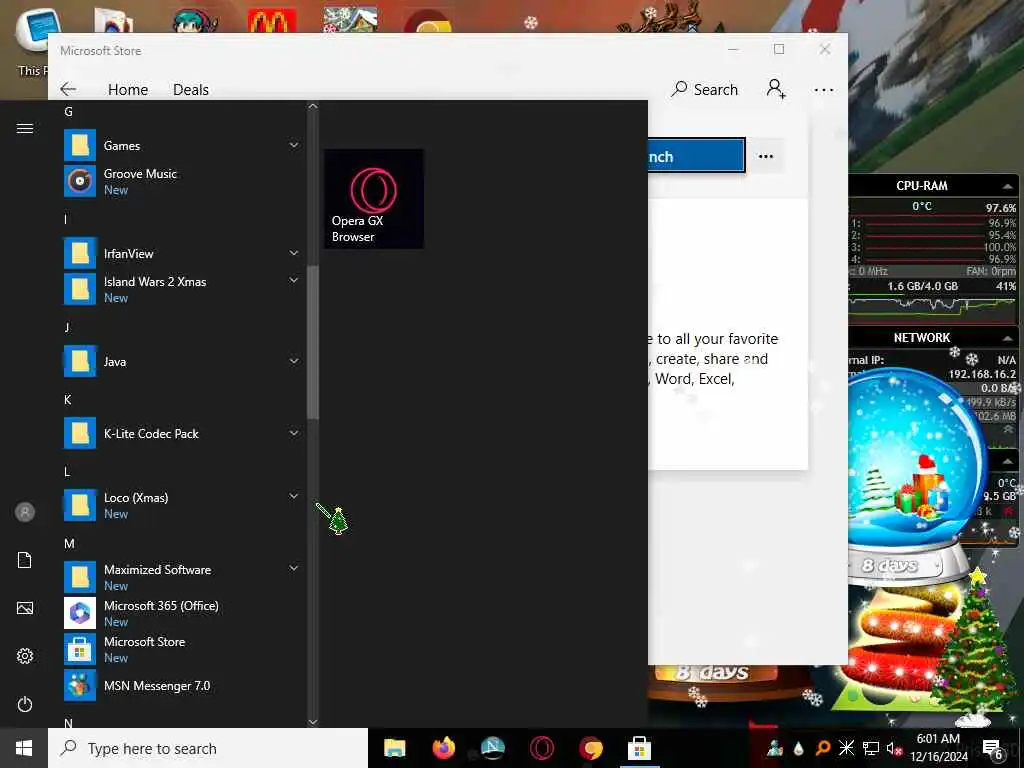
Task: Open File Explorer from the taskbar
Action: point(394,748)
